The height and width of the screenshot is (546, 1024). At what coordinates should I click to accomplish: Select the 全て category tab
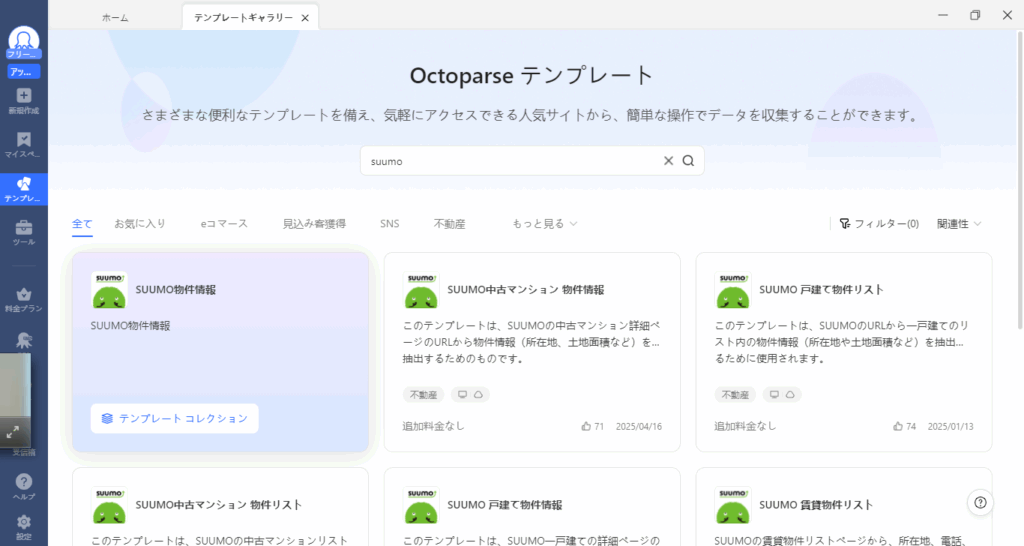pos(82,224)
